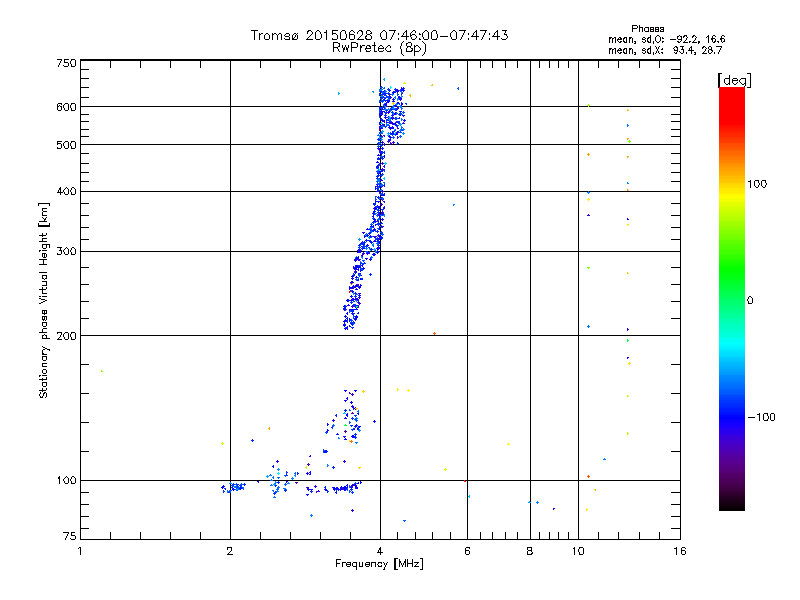Click the x-axis tick label '6'

tap(467, 551)
